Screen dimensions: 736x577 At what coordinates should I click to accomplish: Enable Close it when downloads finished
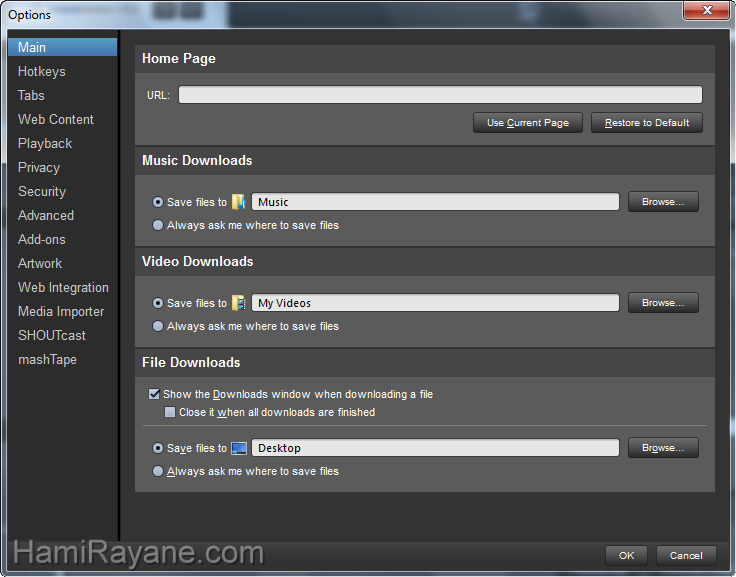[x=170, y=412]
